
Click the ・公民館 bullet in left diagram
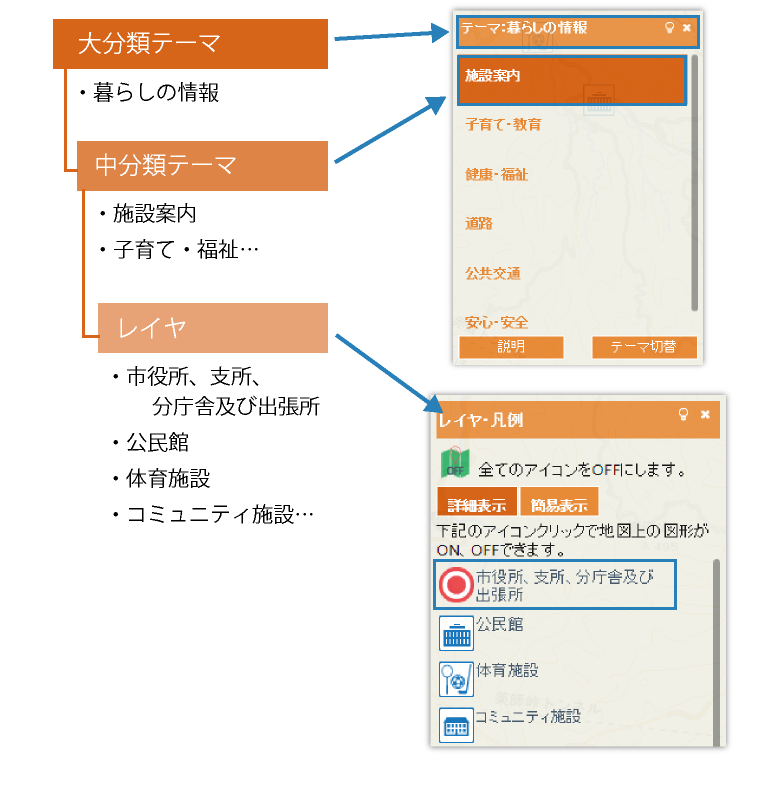(150, 442)
